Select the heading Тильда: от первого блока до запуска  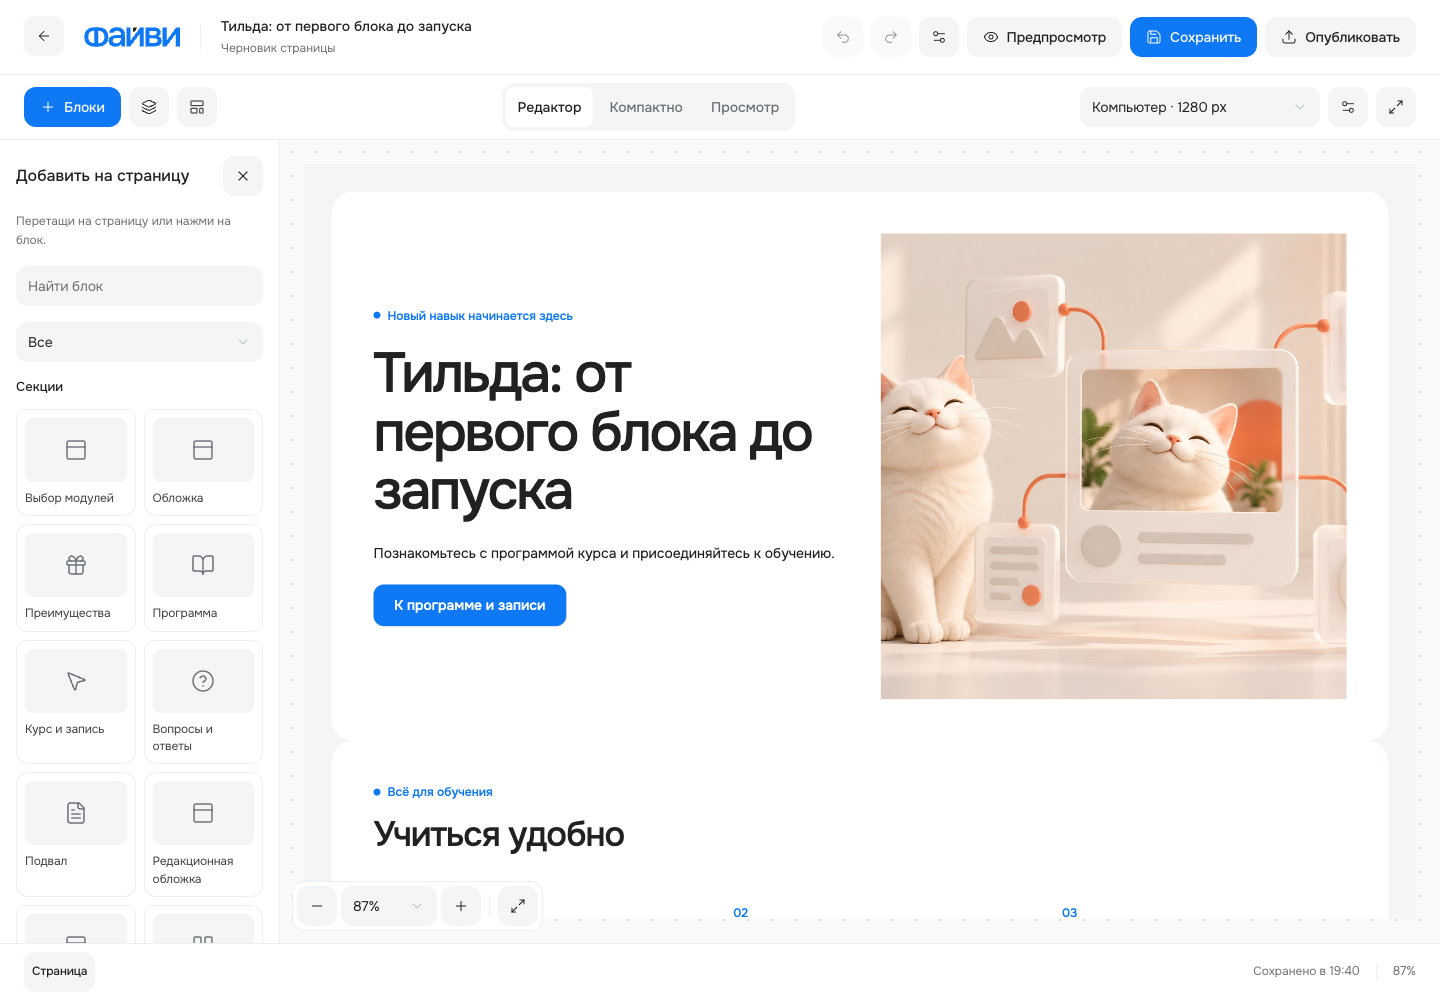pyautogui.click(x=593, y=432)
